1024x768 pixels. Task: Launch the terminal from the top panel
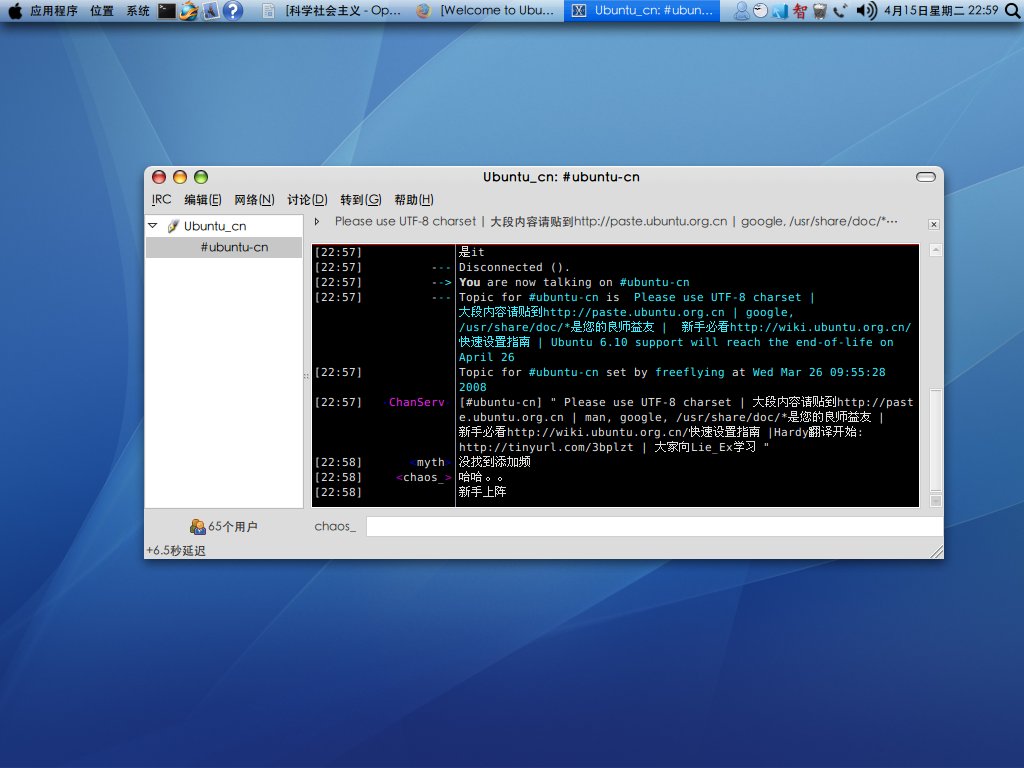[x=167, y=10]
